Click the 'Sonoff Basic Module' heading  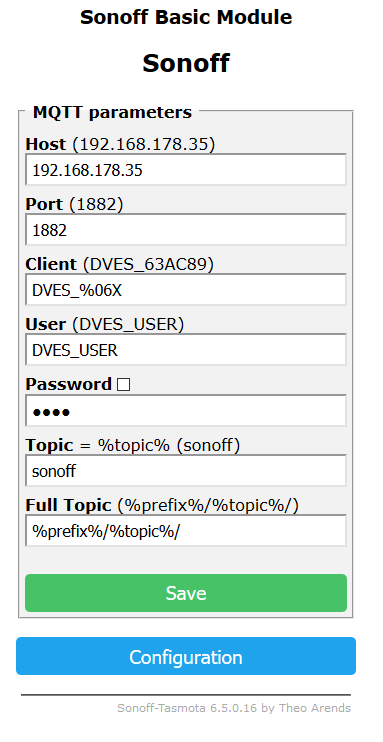coord(186,18)
